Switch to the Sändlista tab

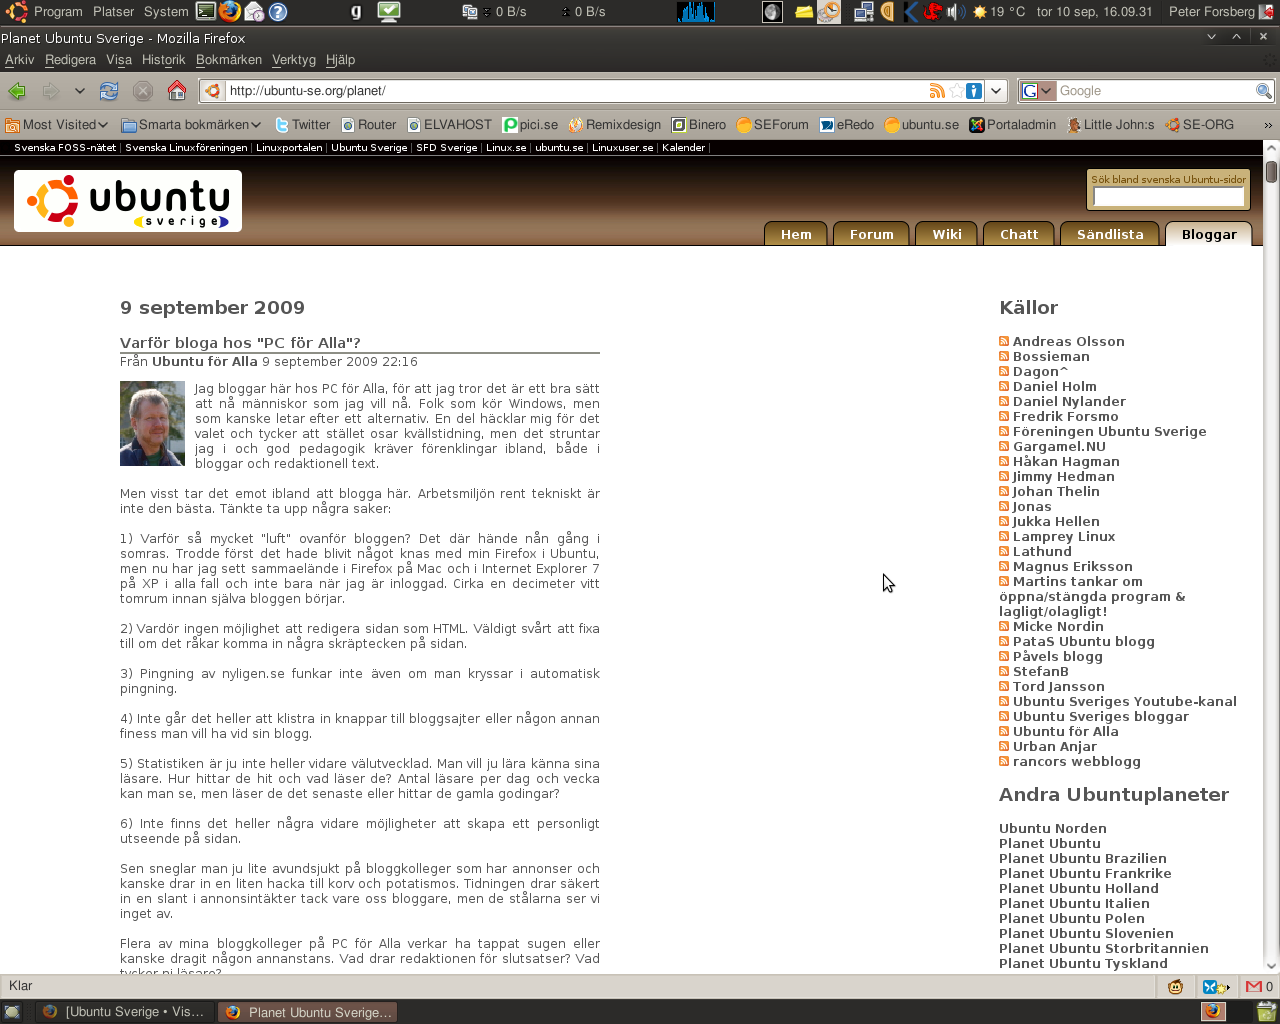pos(1110,234)
